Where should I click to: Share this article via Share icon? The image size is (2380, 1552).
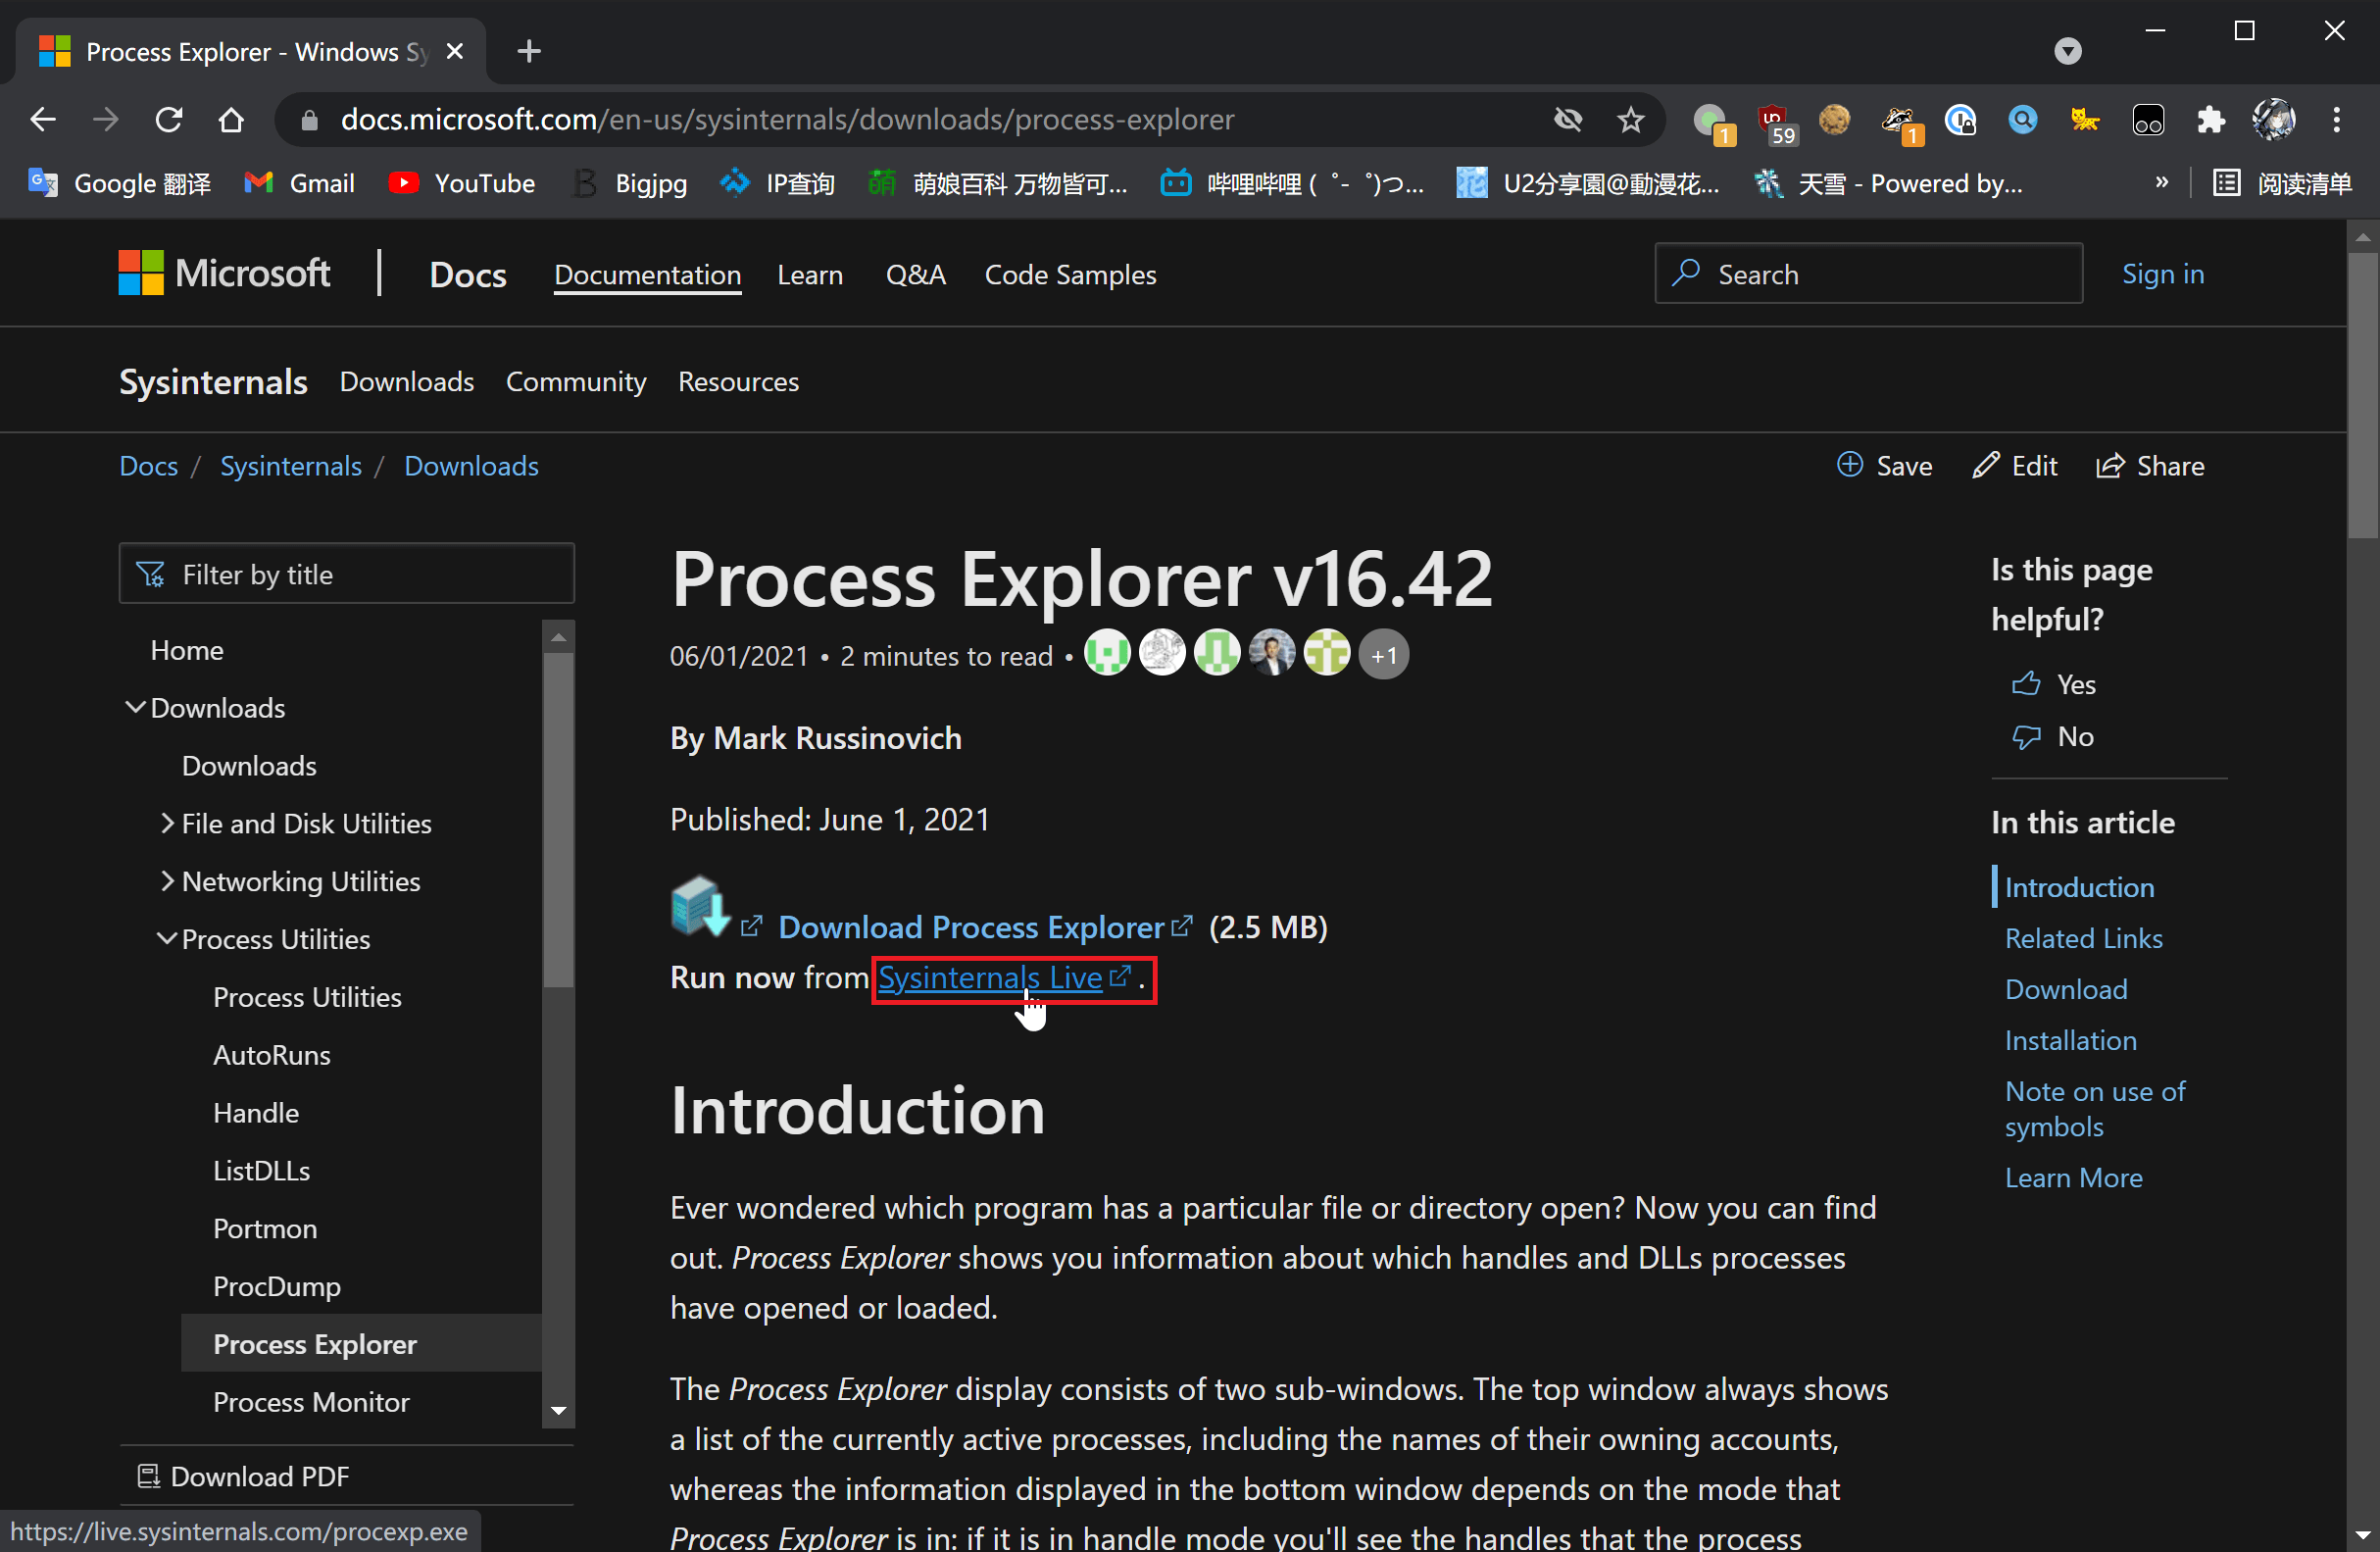2109,466
